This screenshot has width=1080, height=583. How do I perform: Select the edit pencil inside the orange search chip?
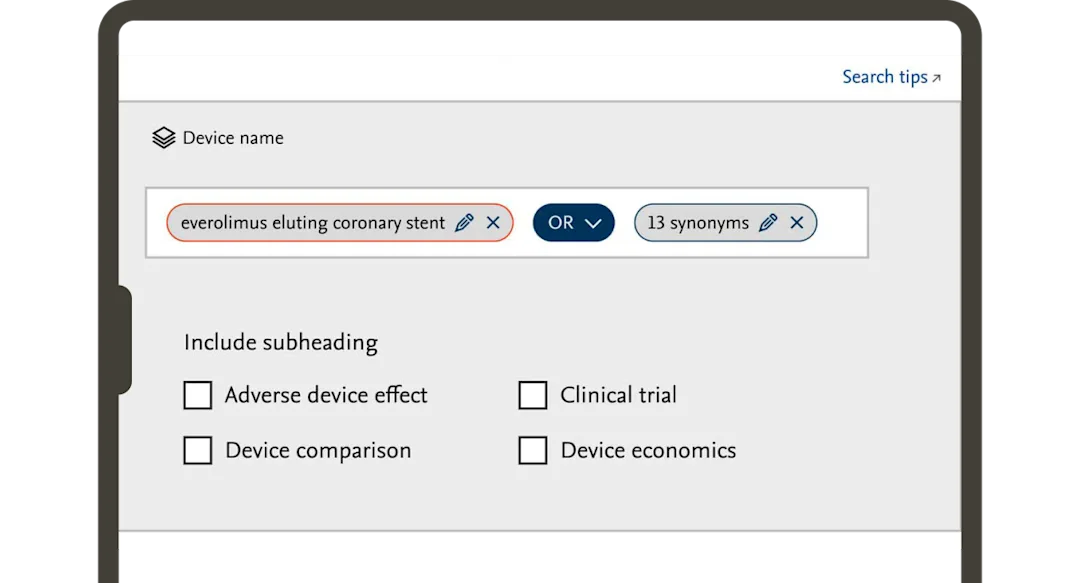click(x=463, y=222)
